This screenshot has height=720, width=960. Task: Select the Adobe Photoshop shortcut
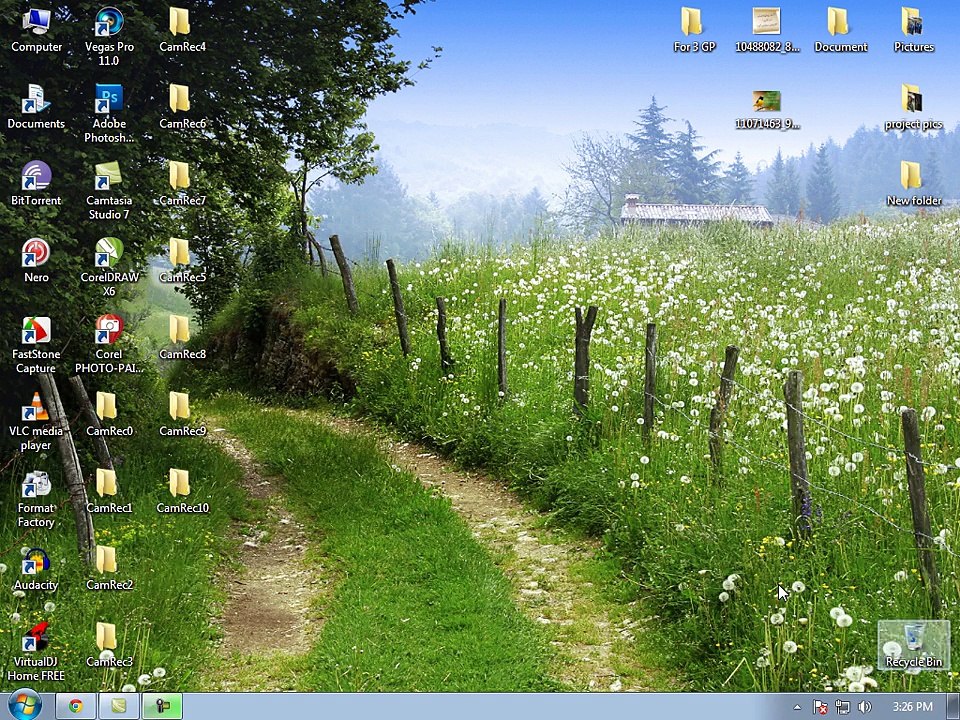point(109,114)
